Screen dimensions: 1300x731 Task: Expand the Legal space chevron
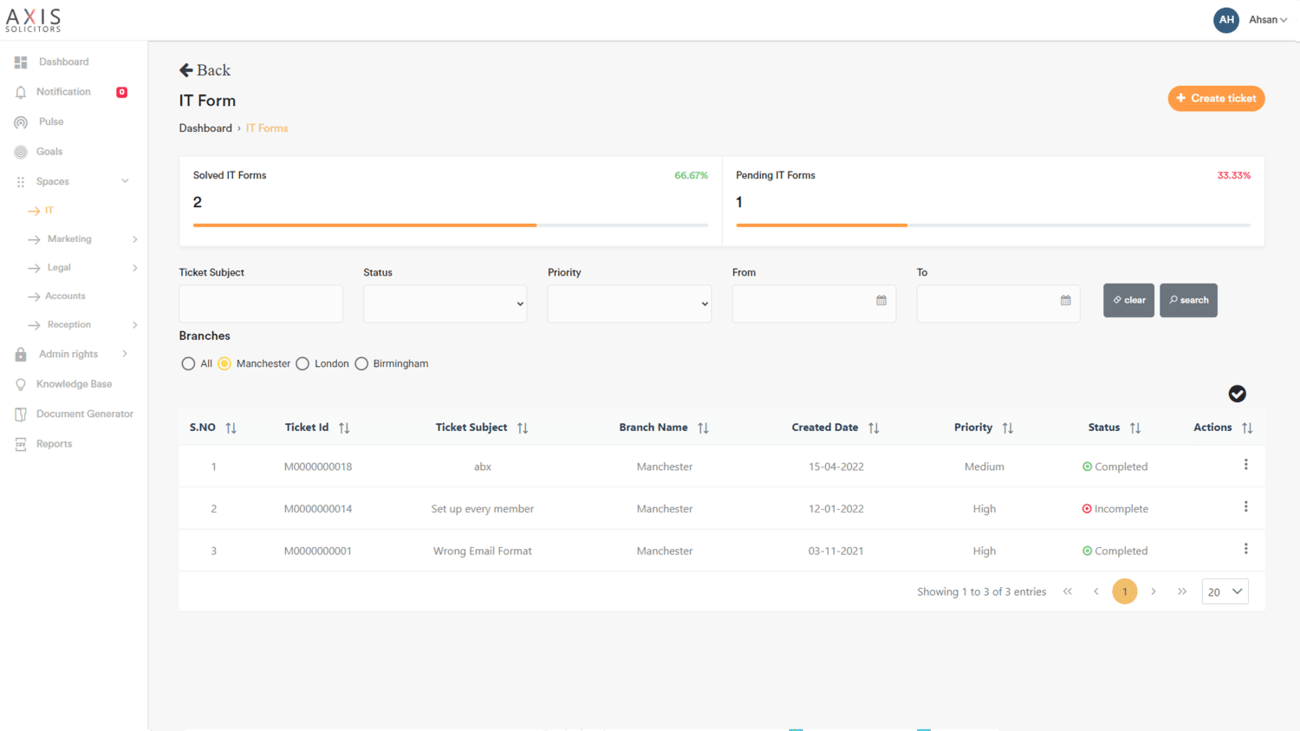(x=135, y=268)
